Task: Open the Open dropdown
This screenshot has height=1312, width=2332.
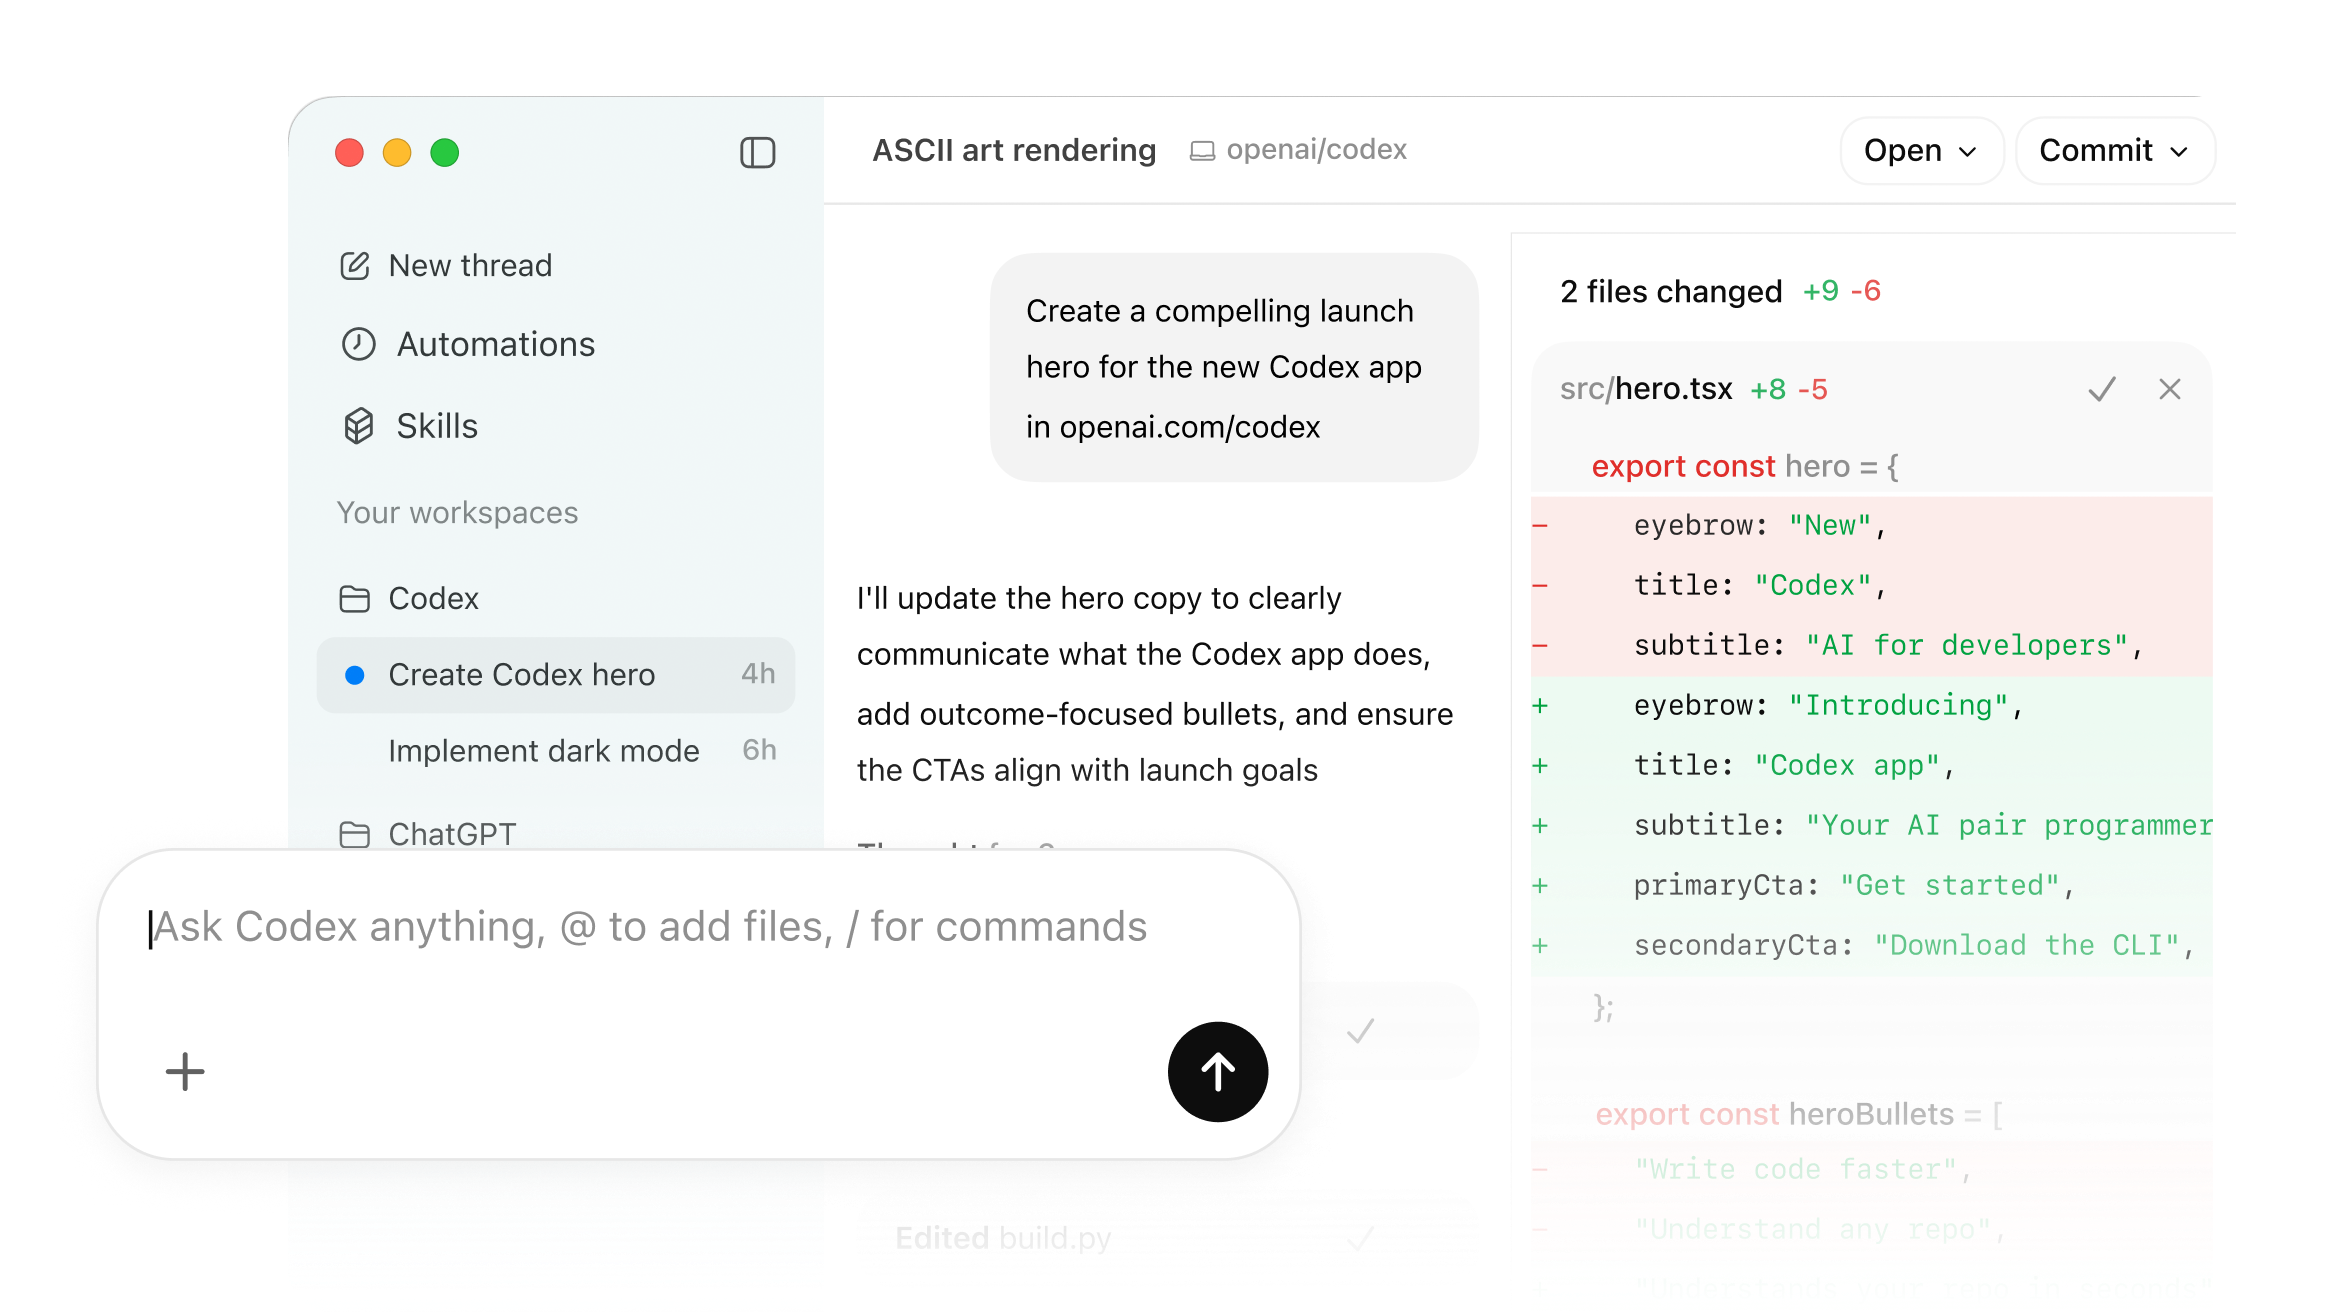Action: (x=1921, y=150)
